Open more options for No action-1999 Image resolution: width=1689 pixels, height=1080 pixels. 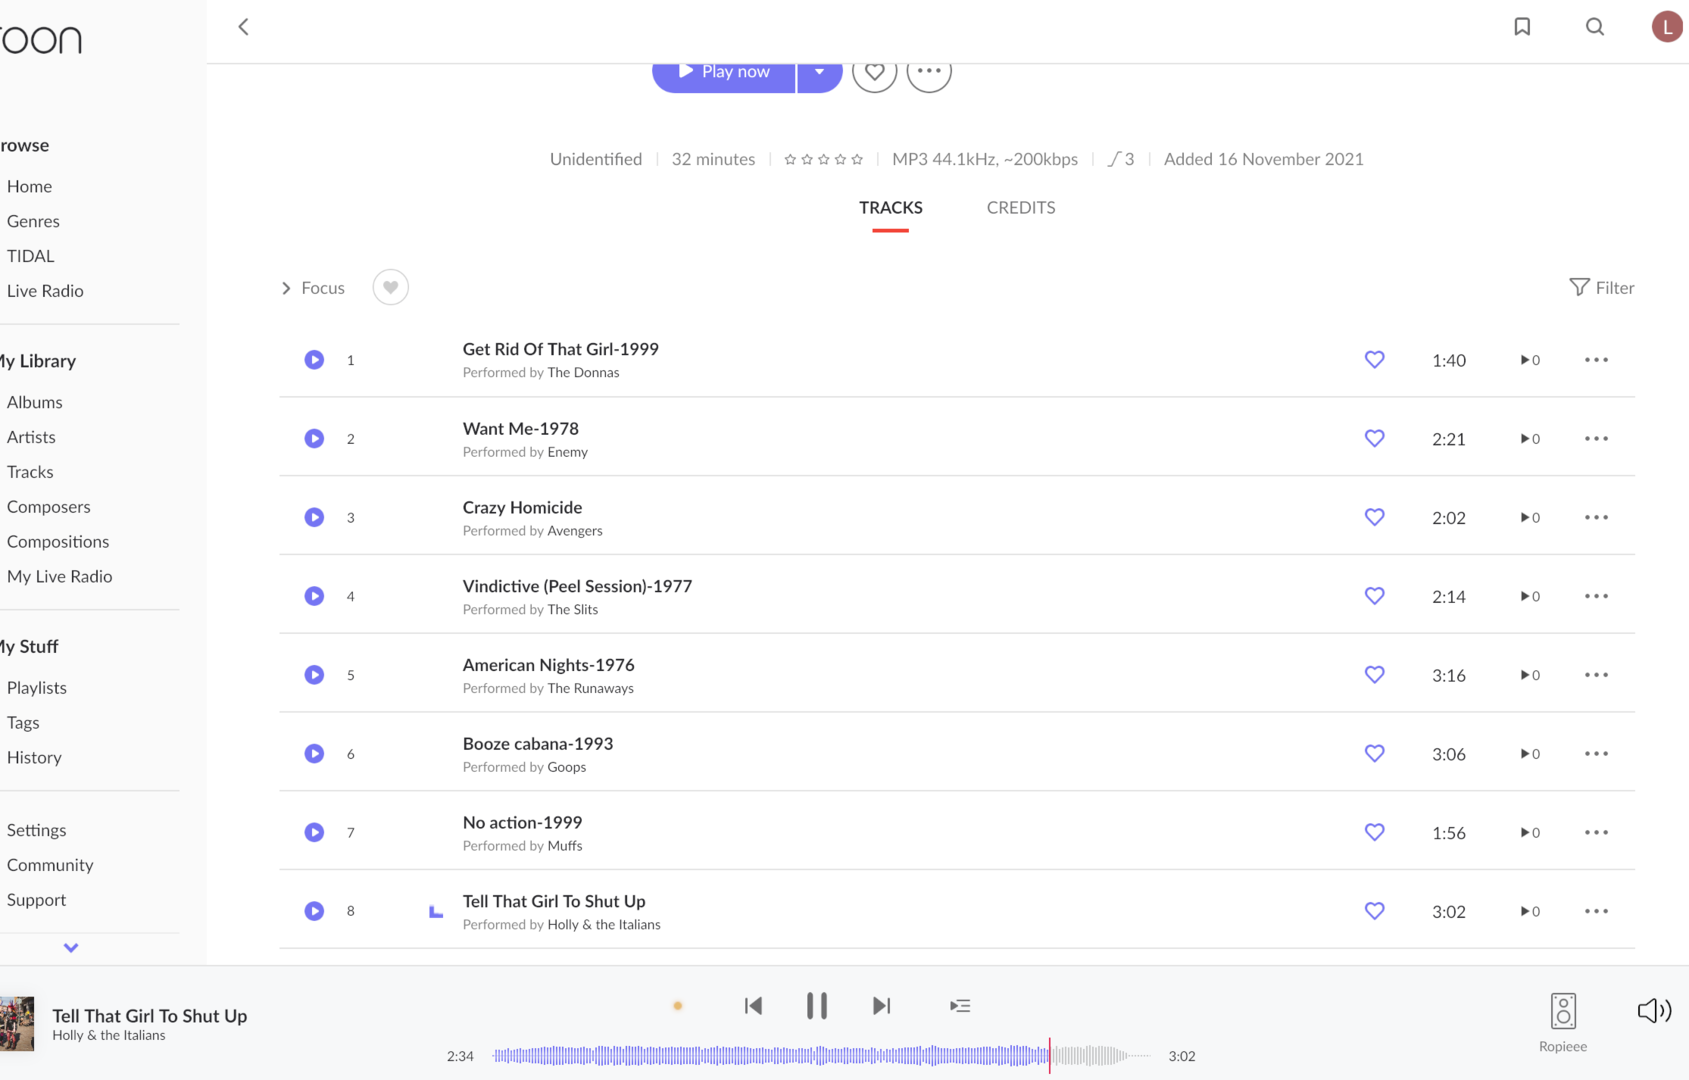pyautogui.click(x=1596, y=833)
